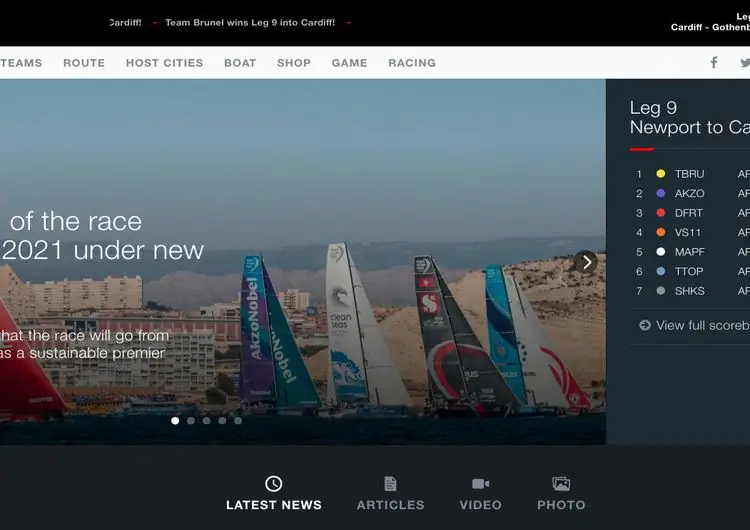Viewport: 750px width, 530px height.
Task: Advance carousel with next arrow
Action: 586,262
